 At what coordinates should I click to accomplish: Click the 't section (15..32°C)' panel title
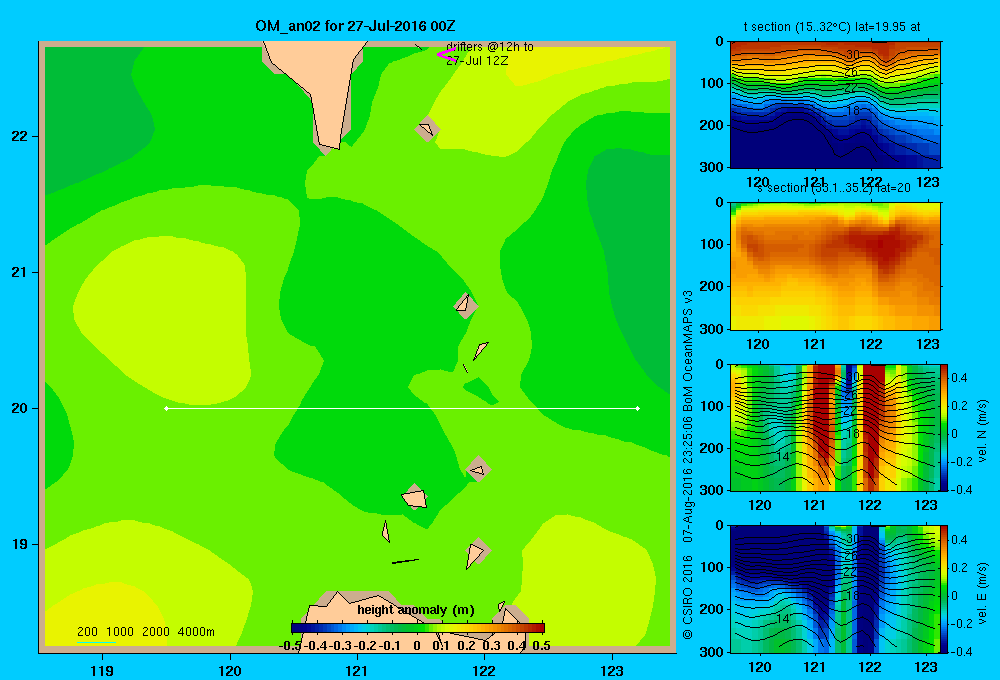tap(832, 27)
